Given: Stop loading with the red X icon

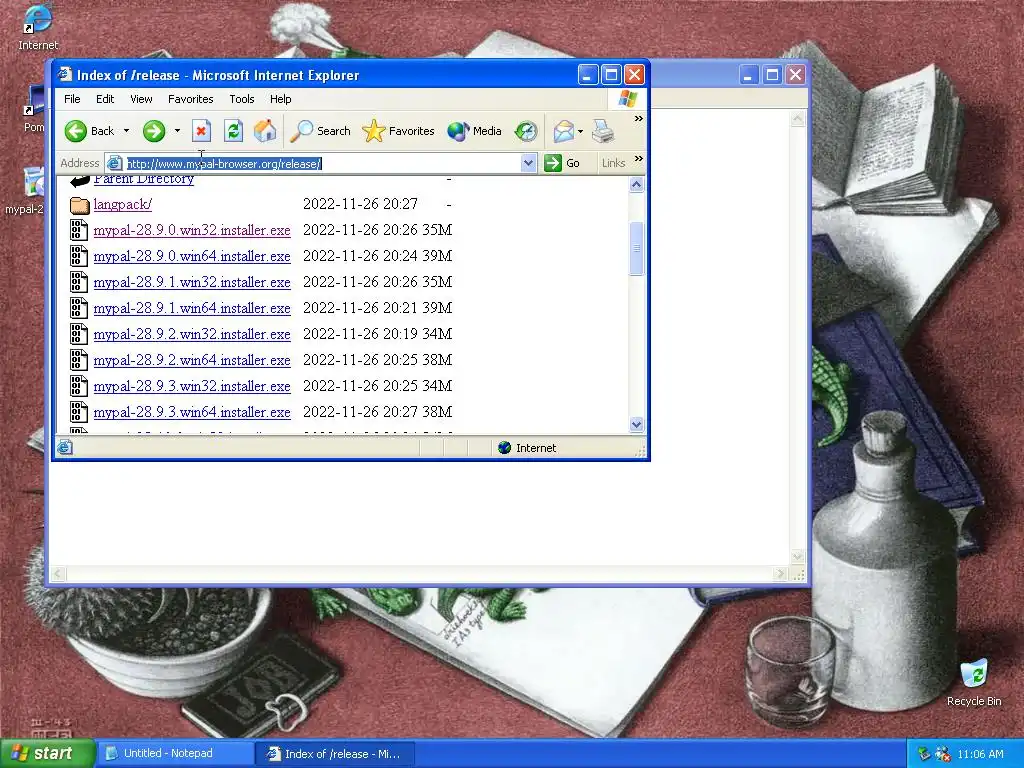Looking at the screenshot, I should [201, 131].
